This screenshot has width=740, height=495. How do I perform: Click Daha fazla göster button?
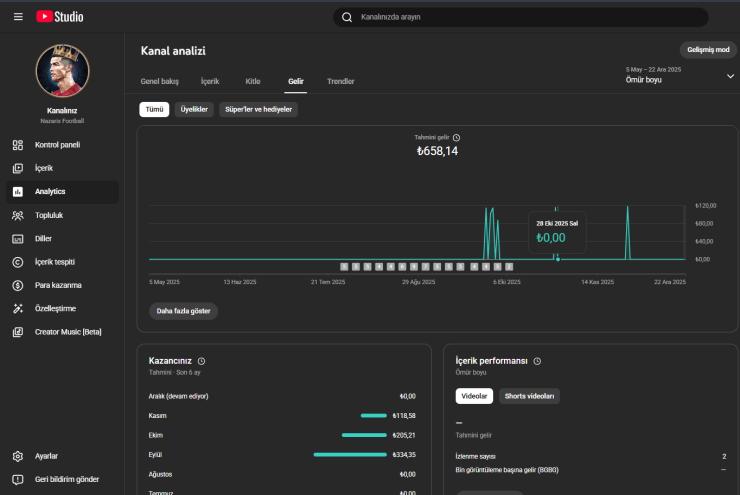(x=183, y=311)
